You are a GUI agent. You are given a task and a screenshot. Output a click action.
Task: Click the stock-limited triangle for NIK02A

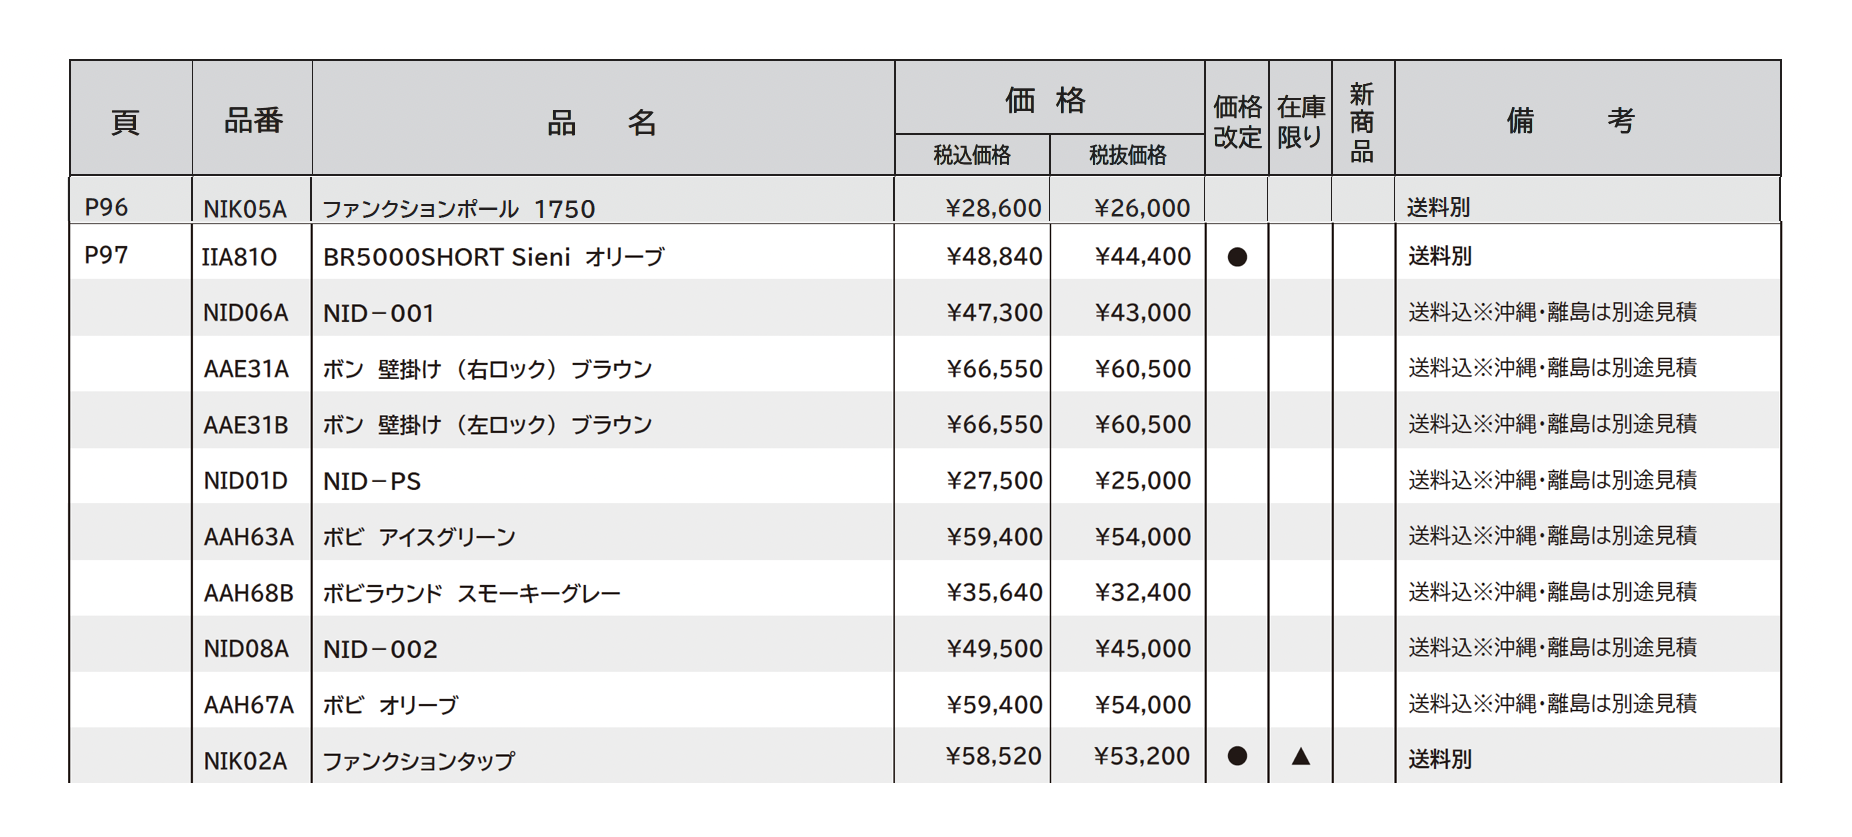point(1300,756)
